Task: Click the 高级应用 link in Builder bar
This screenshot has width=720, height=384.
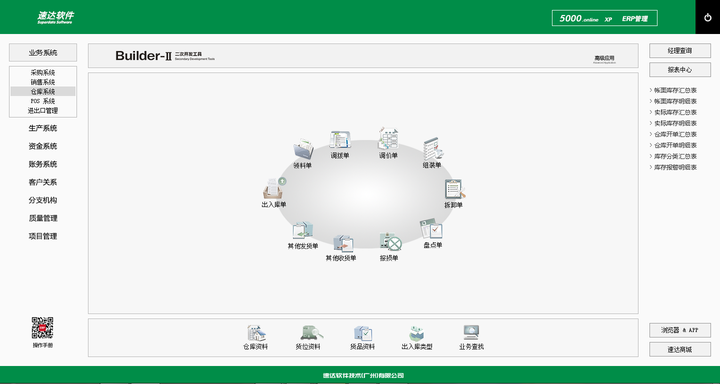Action: (604, 59)
